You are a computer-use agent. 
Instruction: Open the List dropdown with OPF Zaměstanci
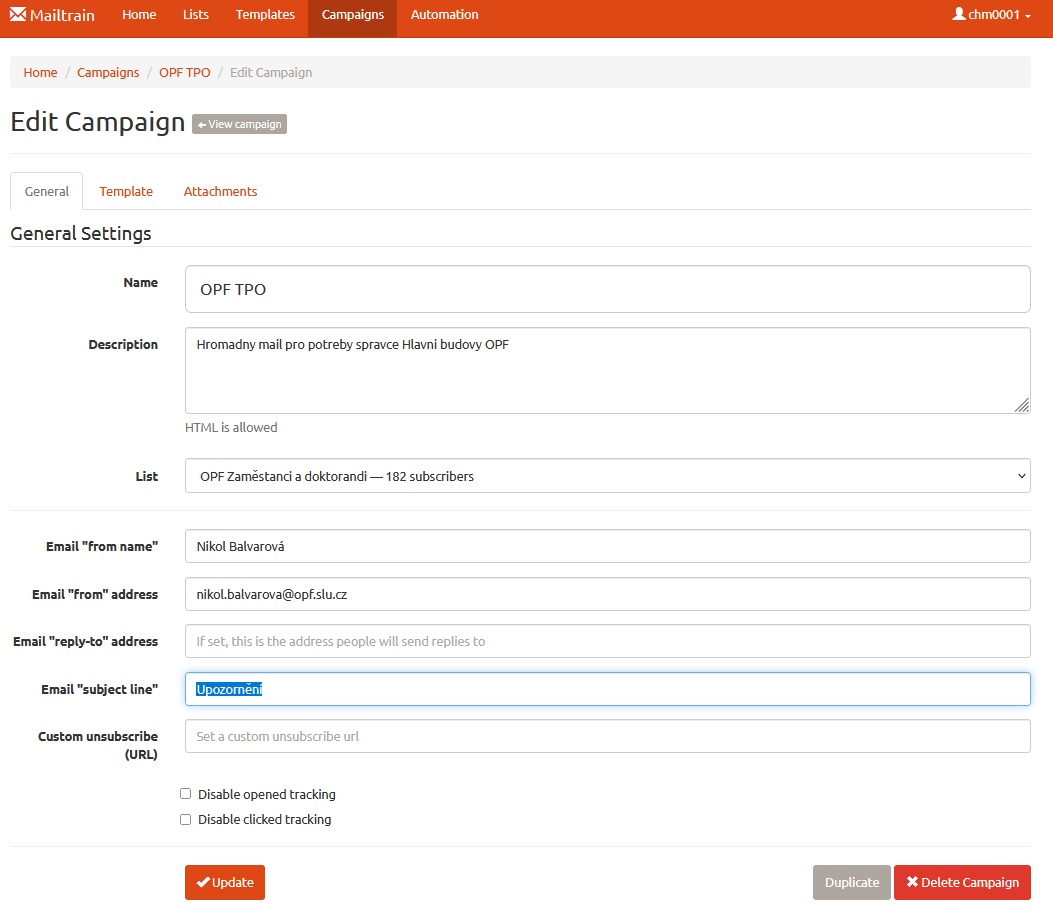(608, 476)
